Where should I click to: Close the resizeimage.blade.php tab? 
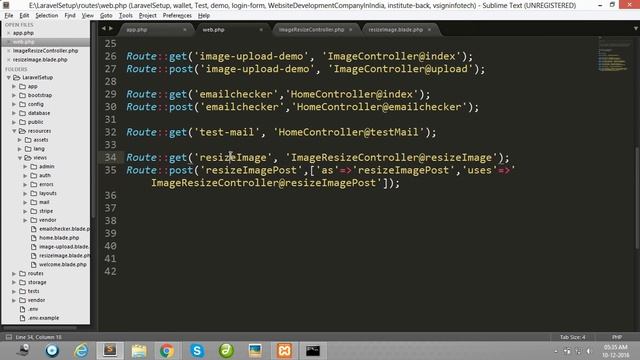point(429,30)
